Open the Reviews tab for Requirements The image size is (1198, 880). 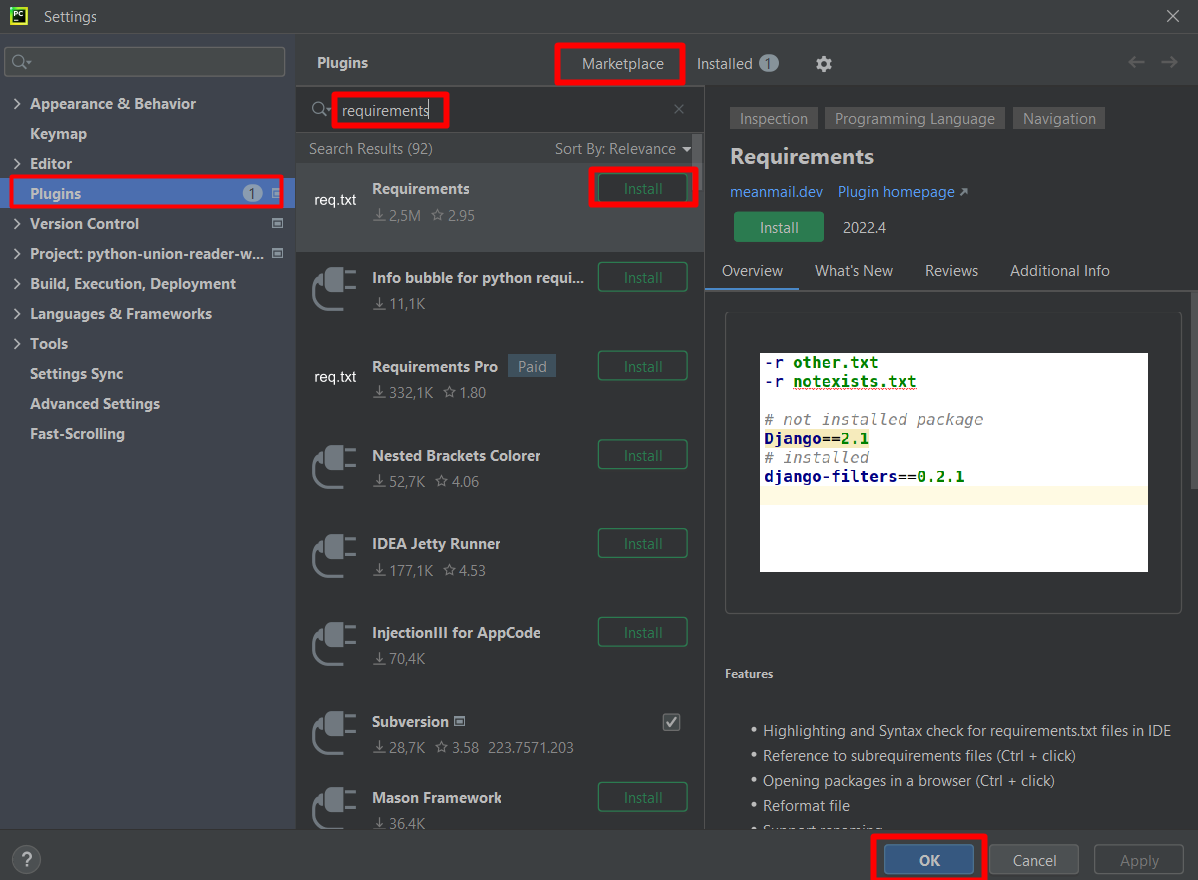pyautogui.click(x=951, y=270)
